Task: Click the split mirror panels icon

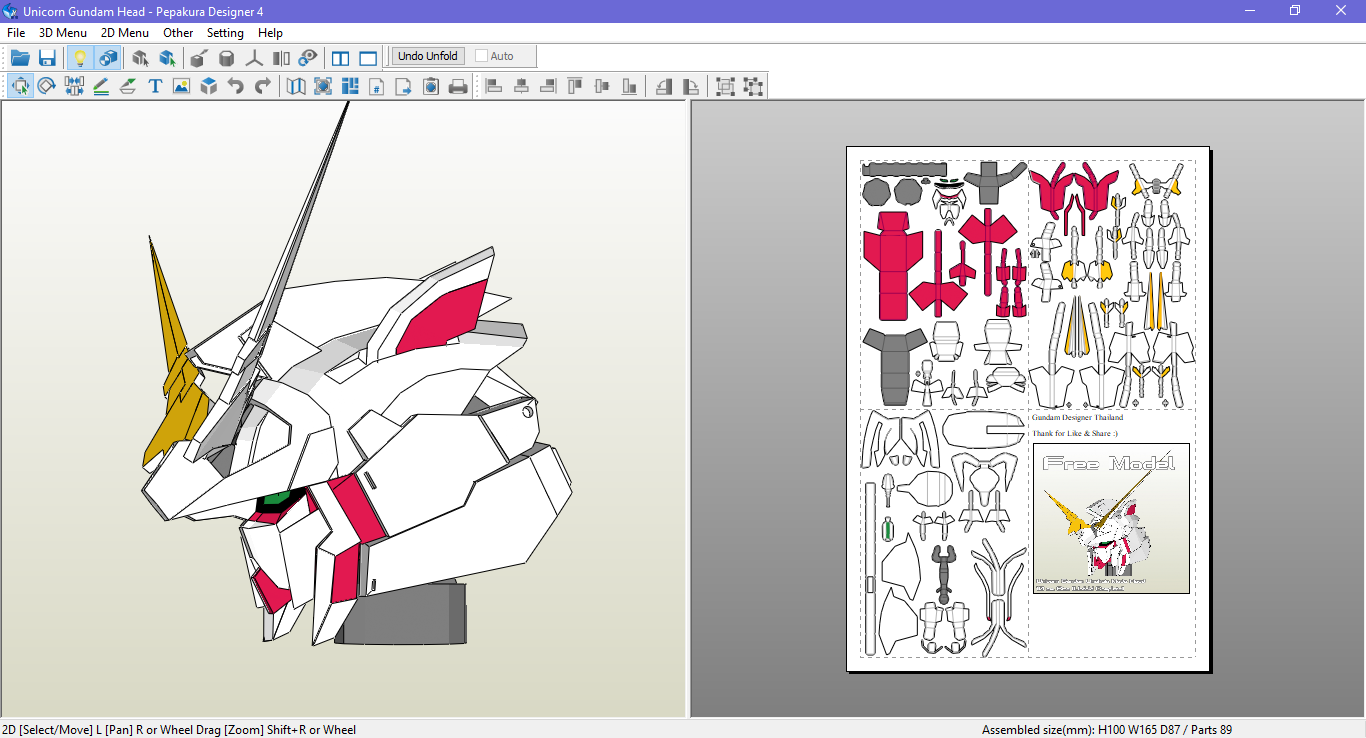Action: tap(281, 58)
